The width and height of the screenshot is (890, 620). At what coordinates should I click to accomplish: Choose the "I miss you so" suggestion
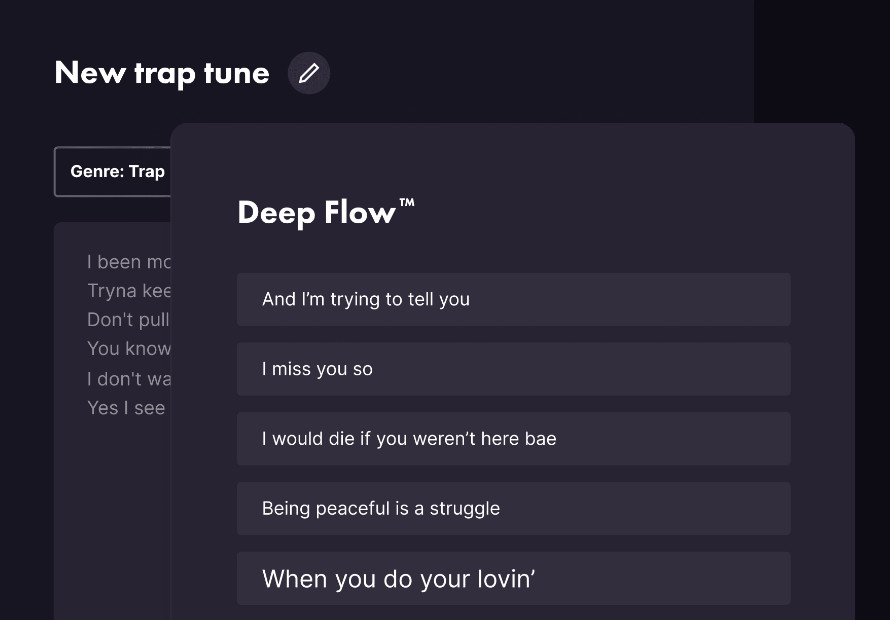click(513, 369)
